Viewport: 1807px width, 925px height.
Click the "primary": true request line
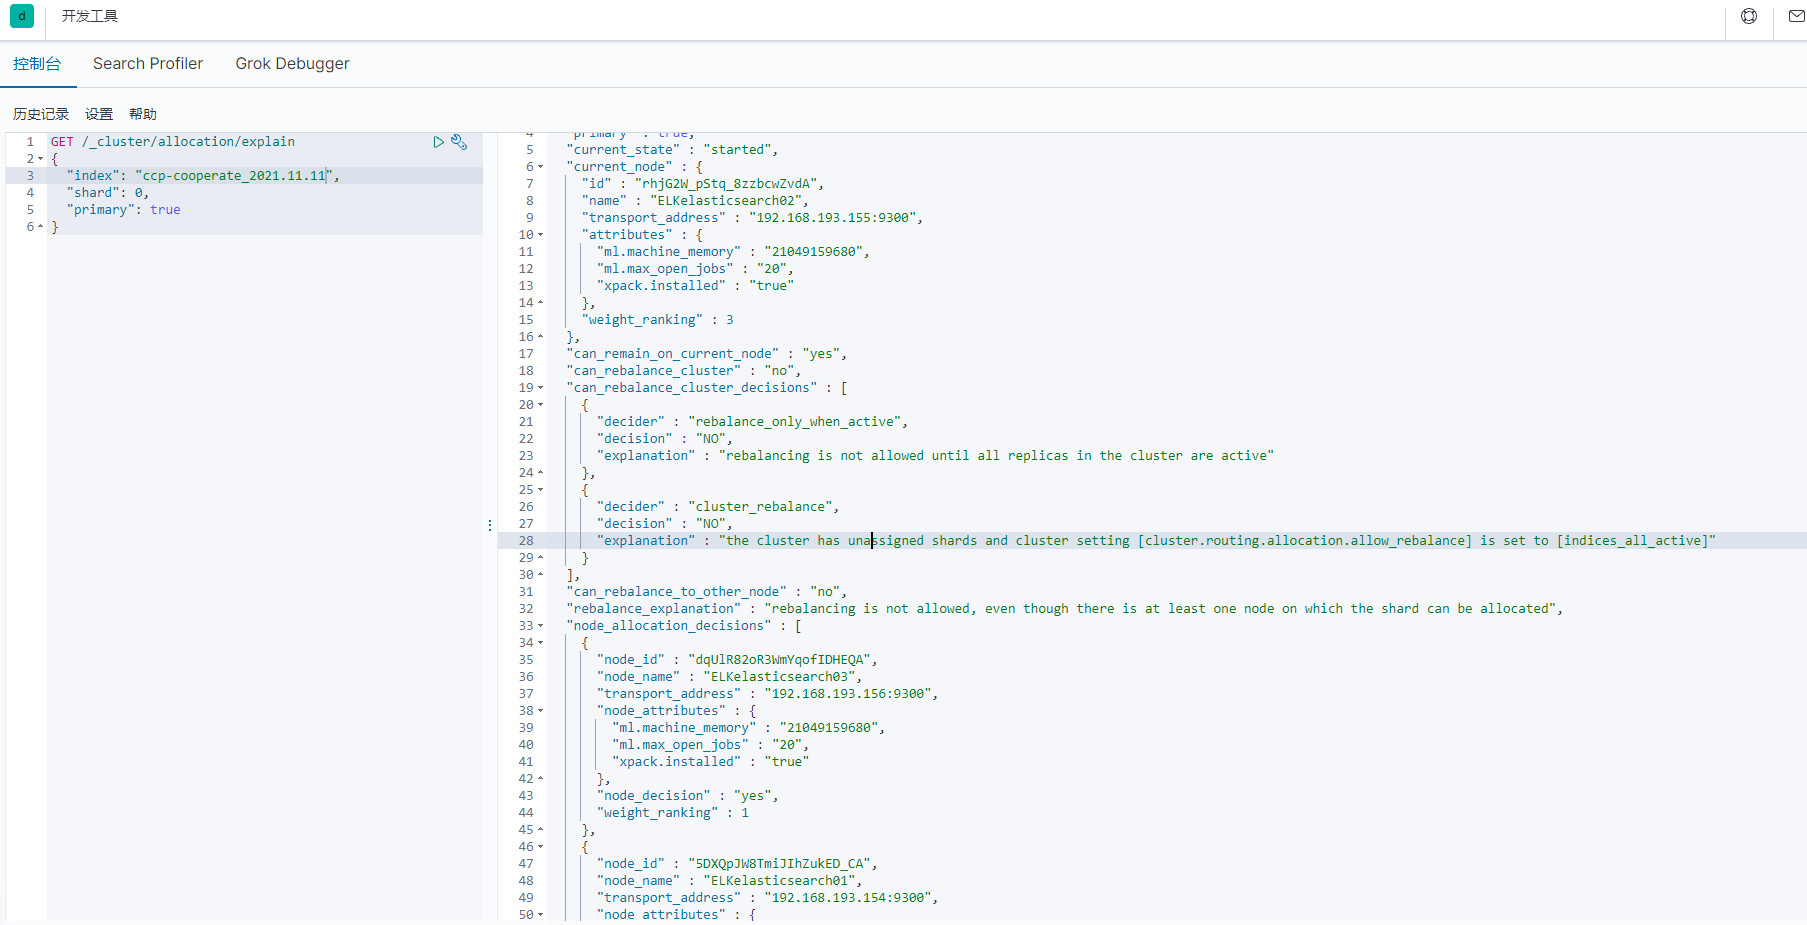pos(124,210)
